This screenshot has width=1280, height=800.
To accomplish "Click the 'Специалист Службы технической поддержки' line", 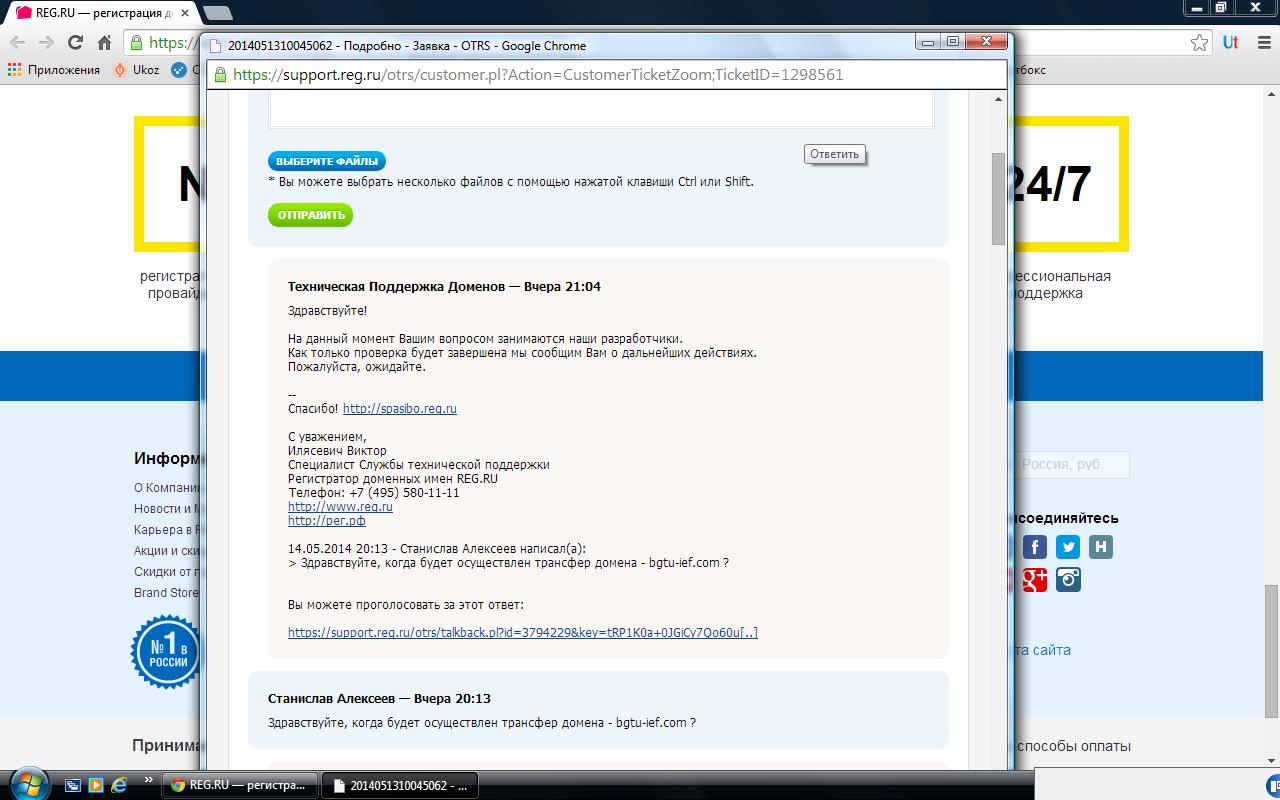I will click(419, 465).
